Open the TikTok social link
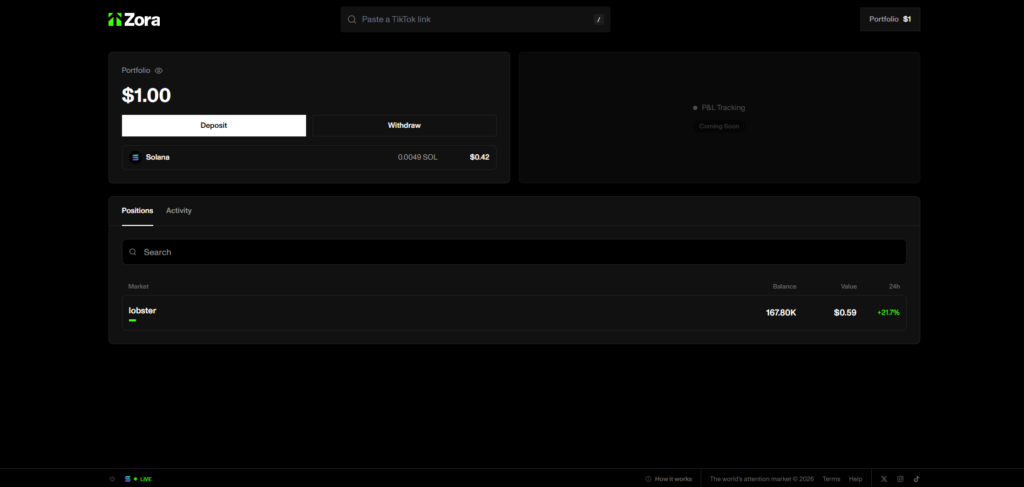The width and height of the screenshot is (1024, 487). click(916, 479)
